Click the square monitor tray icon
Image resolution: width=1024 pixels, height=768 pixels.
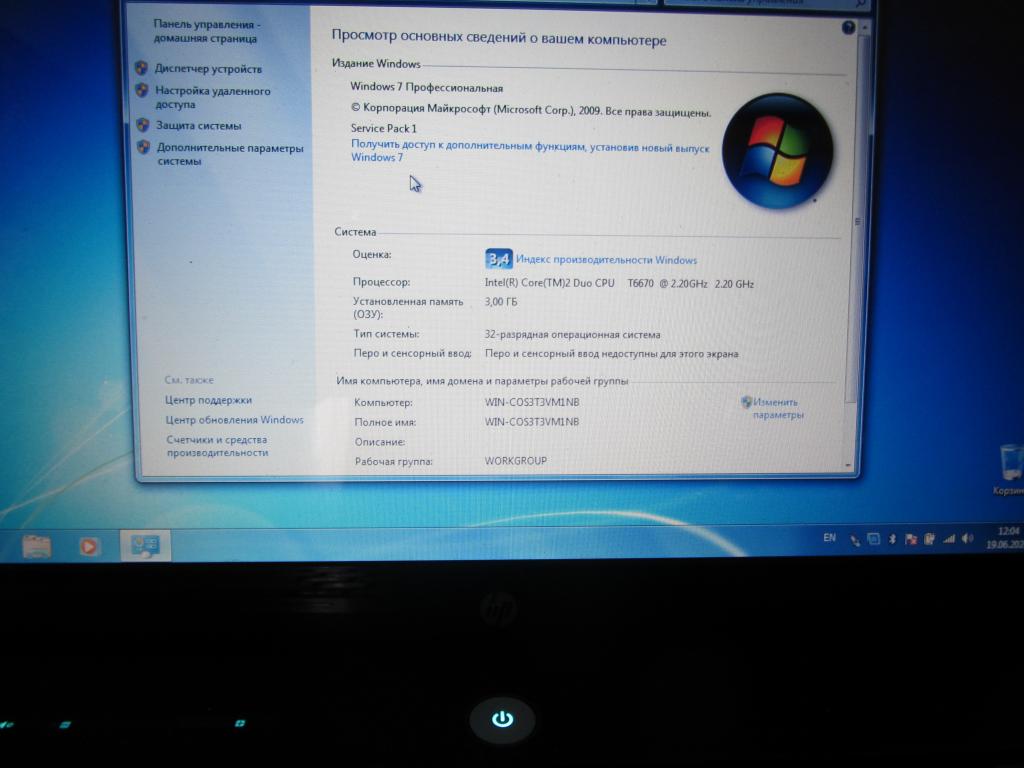pos(874,539)
